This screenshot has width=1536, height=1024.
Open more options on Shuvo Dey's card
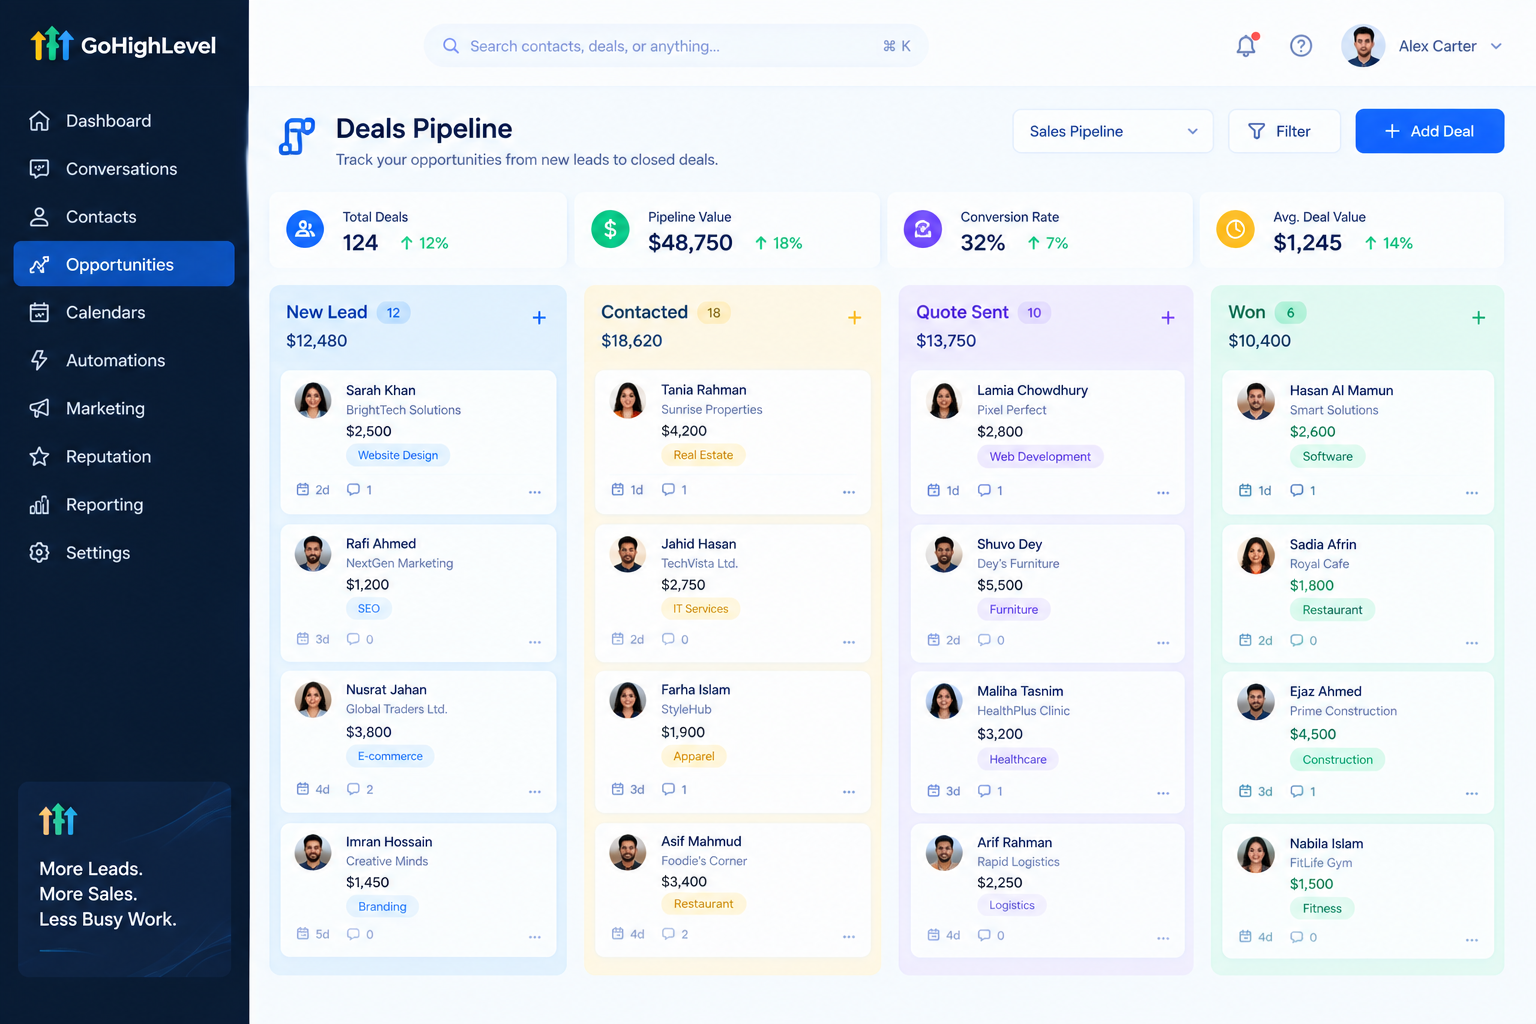(x=1163, y=642)
